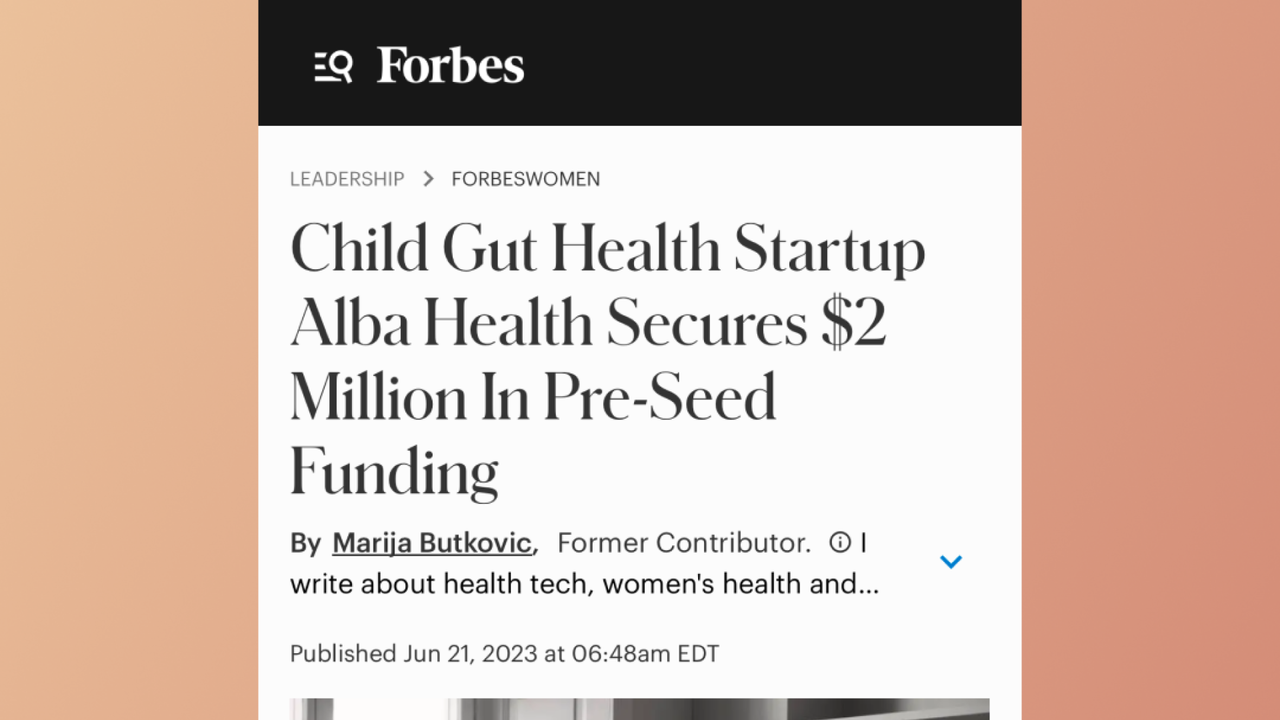Image resolution: width=1280 pixels, height=720 pixels.
Task: Click the Million In Pre-Seed headline line
Action: click(533, 396)
